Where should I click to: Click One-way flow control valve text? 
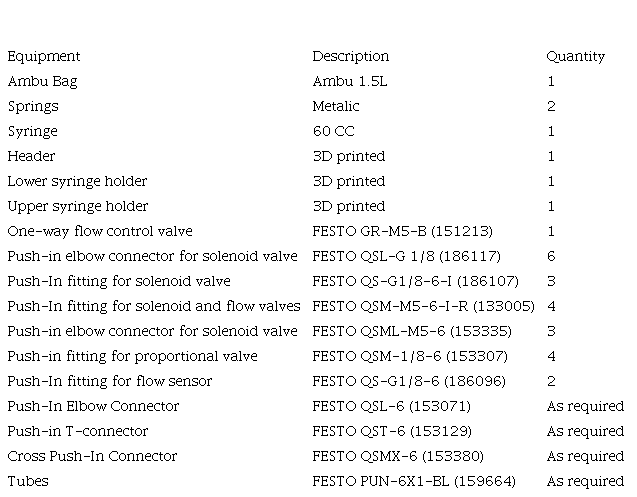coord(100,232)
